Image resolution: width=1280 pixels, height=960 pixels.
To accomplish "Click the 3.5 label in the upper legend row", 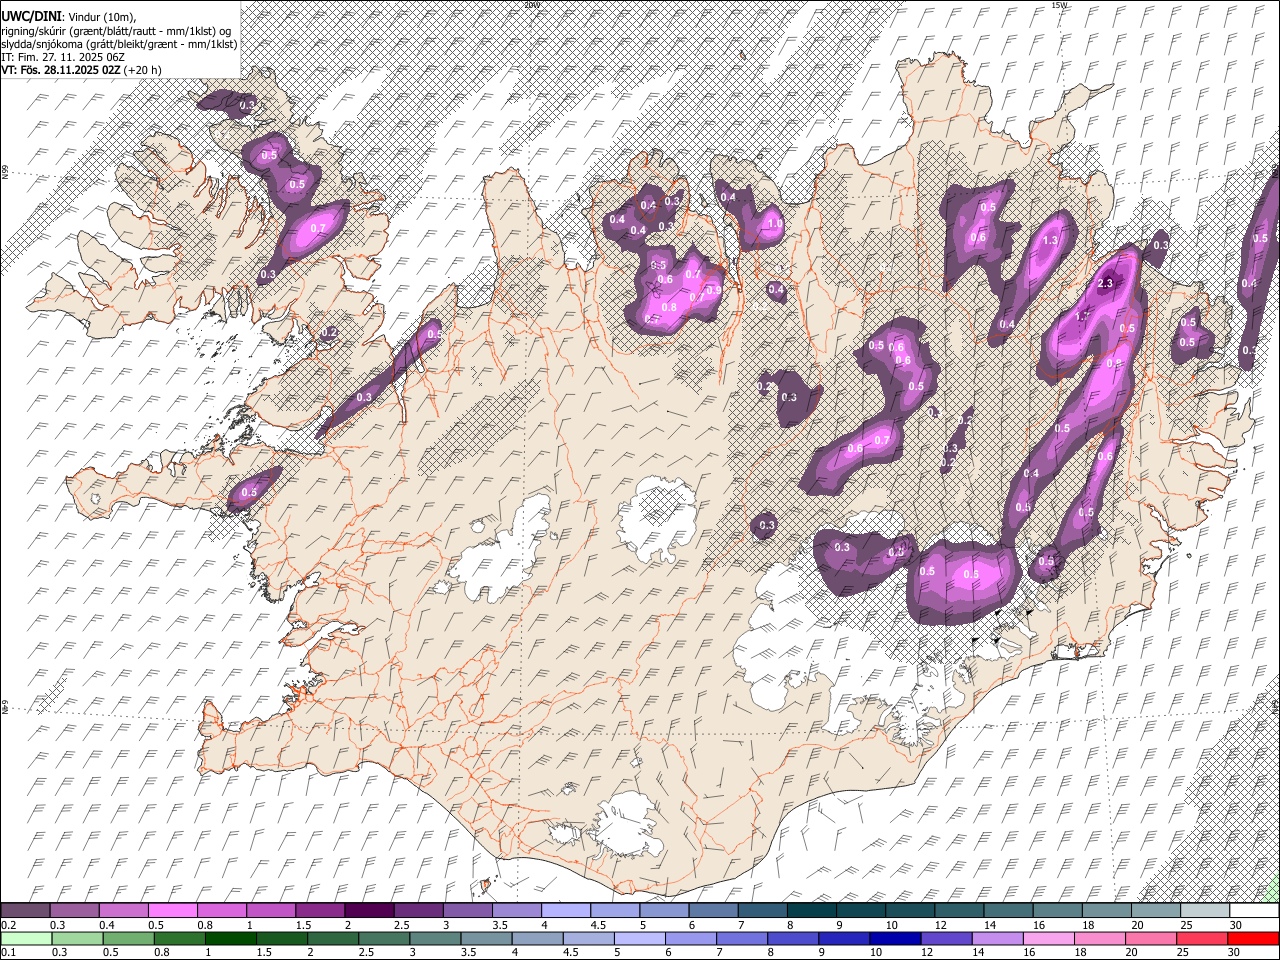I will (x=499, y=925).
